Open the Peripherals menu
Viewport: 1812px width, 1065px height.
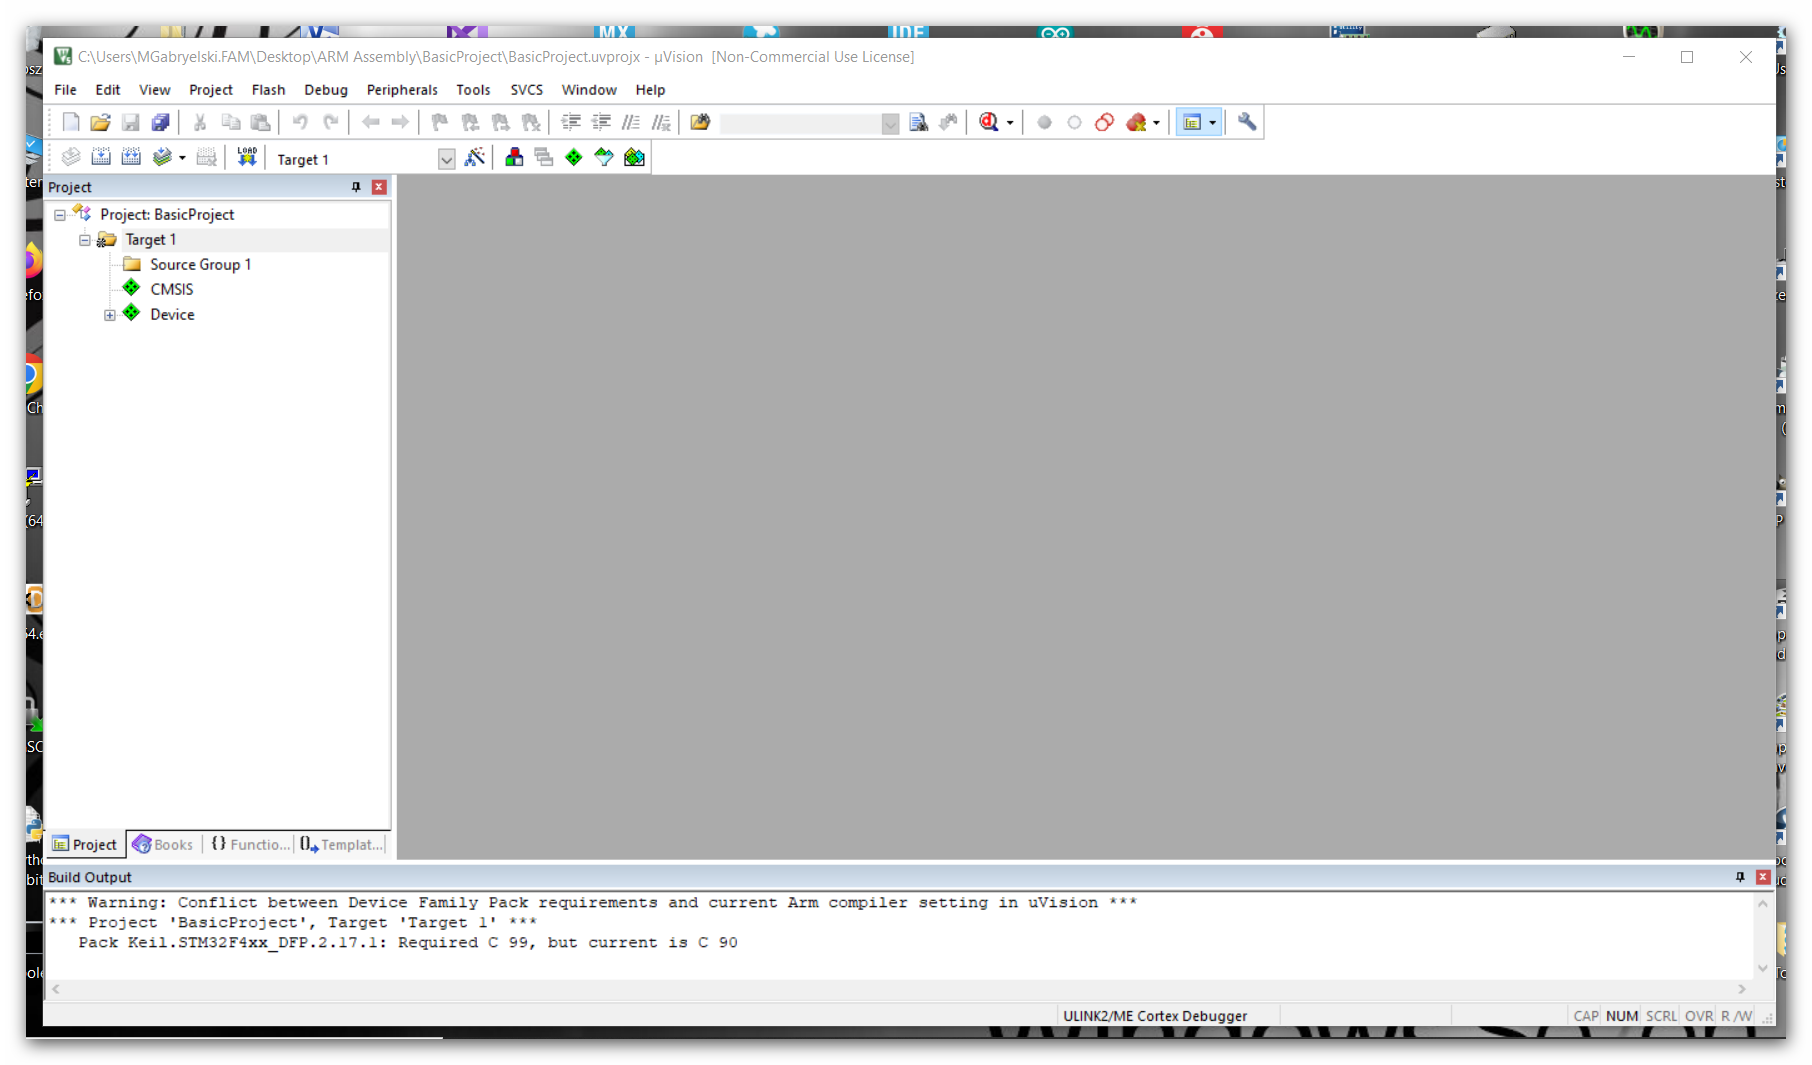coord(402,90)
